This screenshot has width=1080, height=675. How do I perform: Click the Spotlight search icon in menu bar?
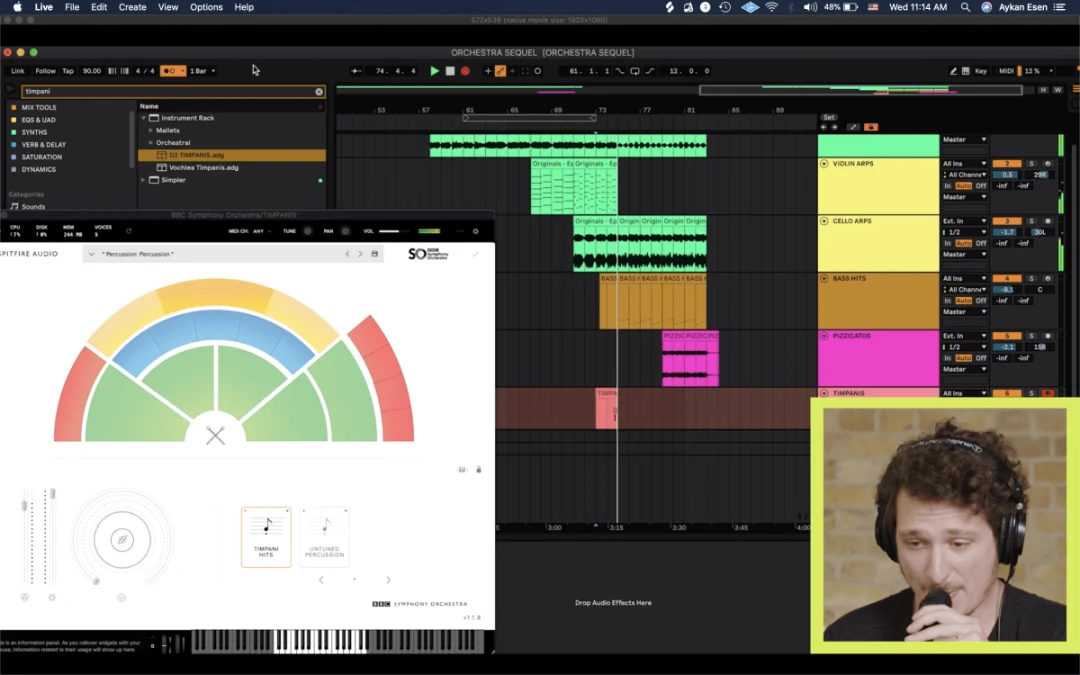coord(965,7)
